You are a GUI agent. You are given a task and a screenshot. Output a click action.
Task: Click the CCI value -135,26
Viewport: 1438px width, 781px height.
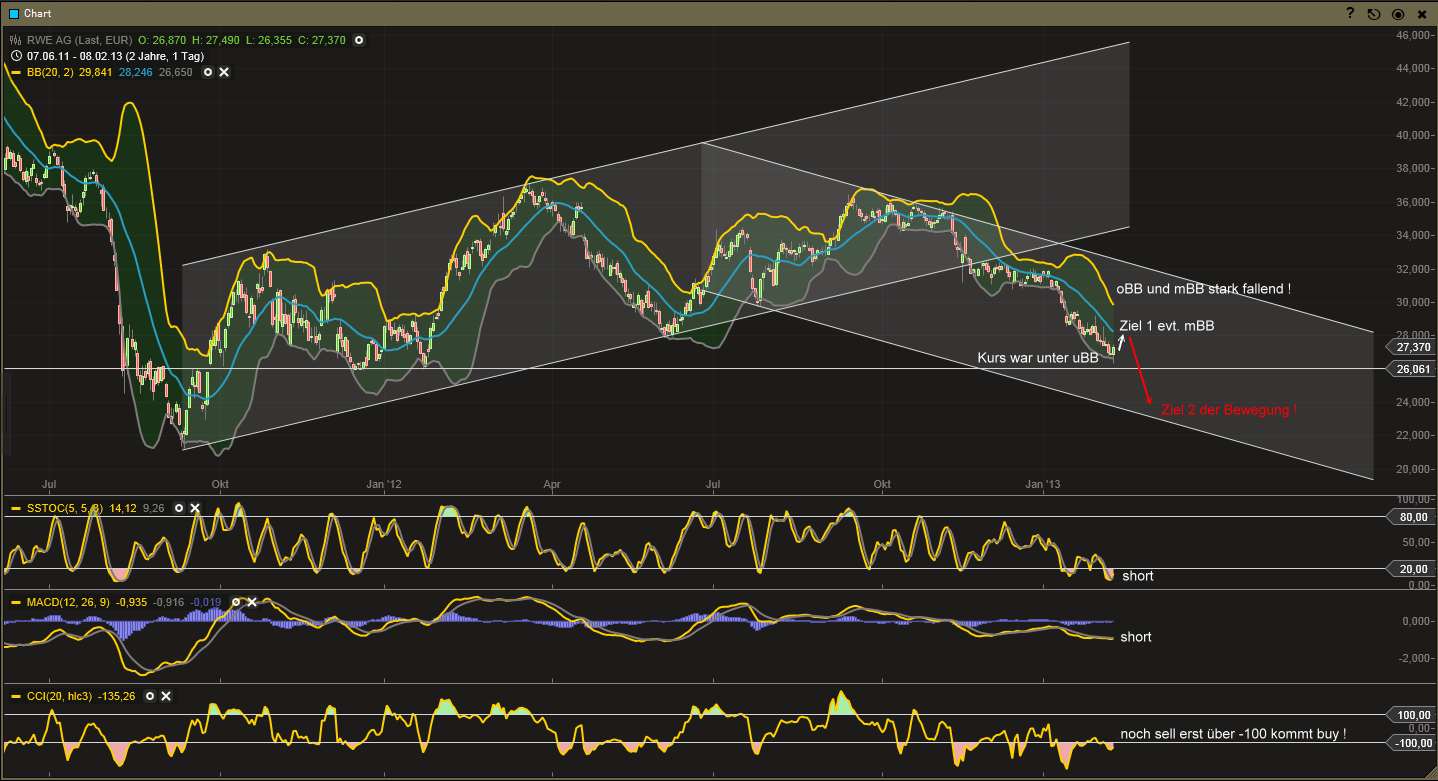[117, 696]
